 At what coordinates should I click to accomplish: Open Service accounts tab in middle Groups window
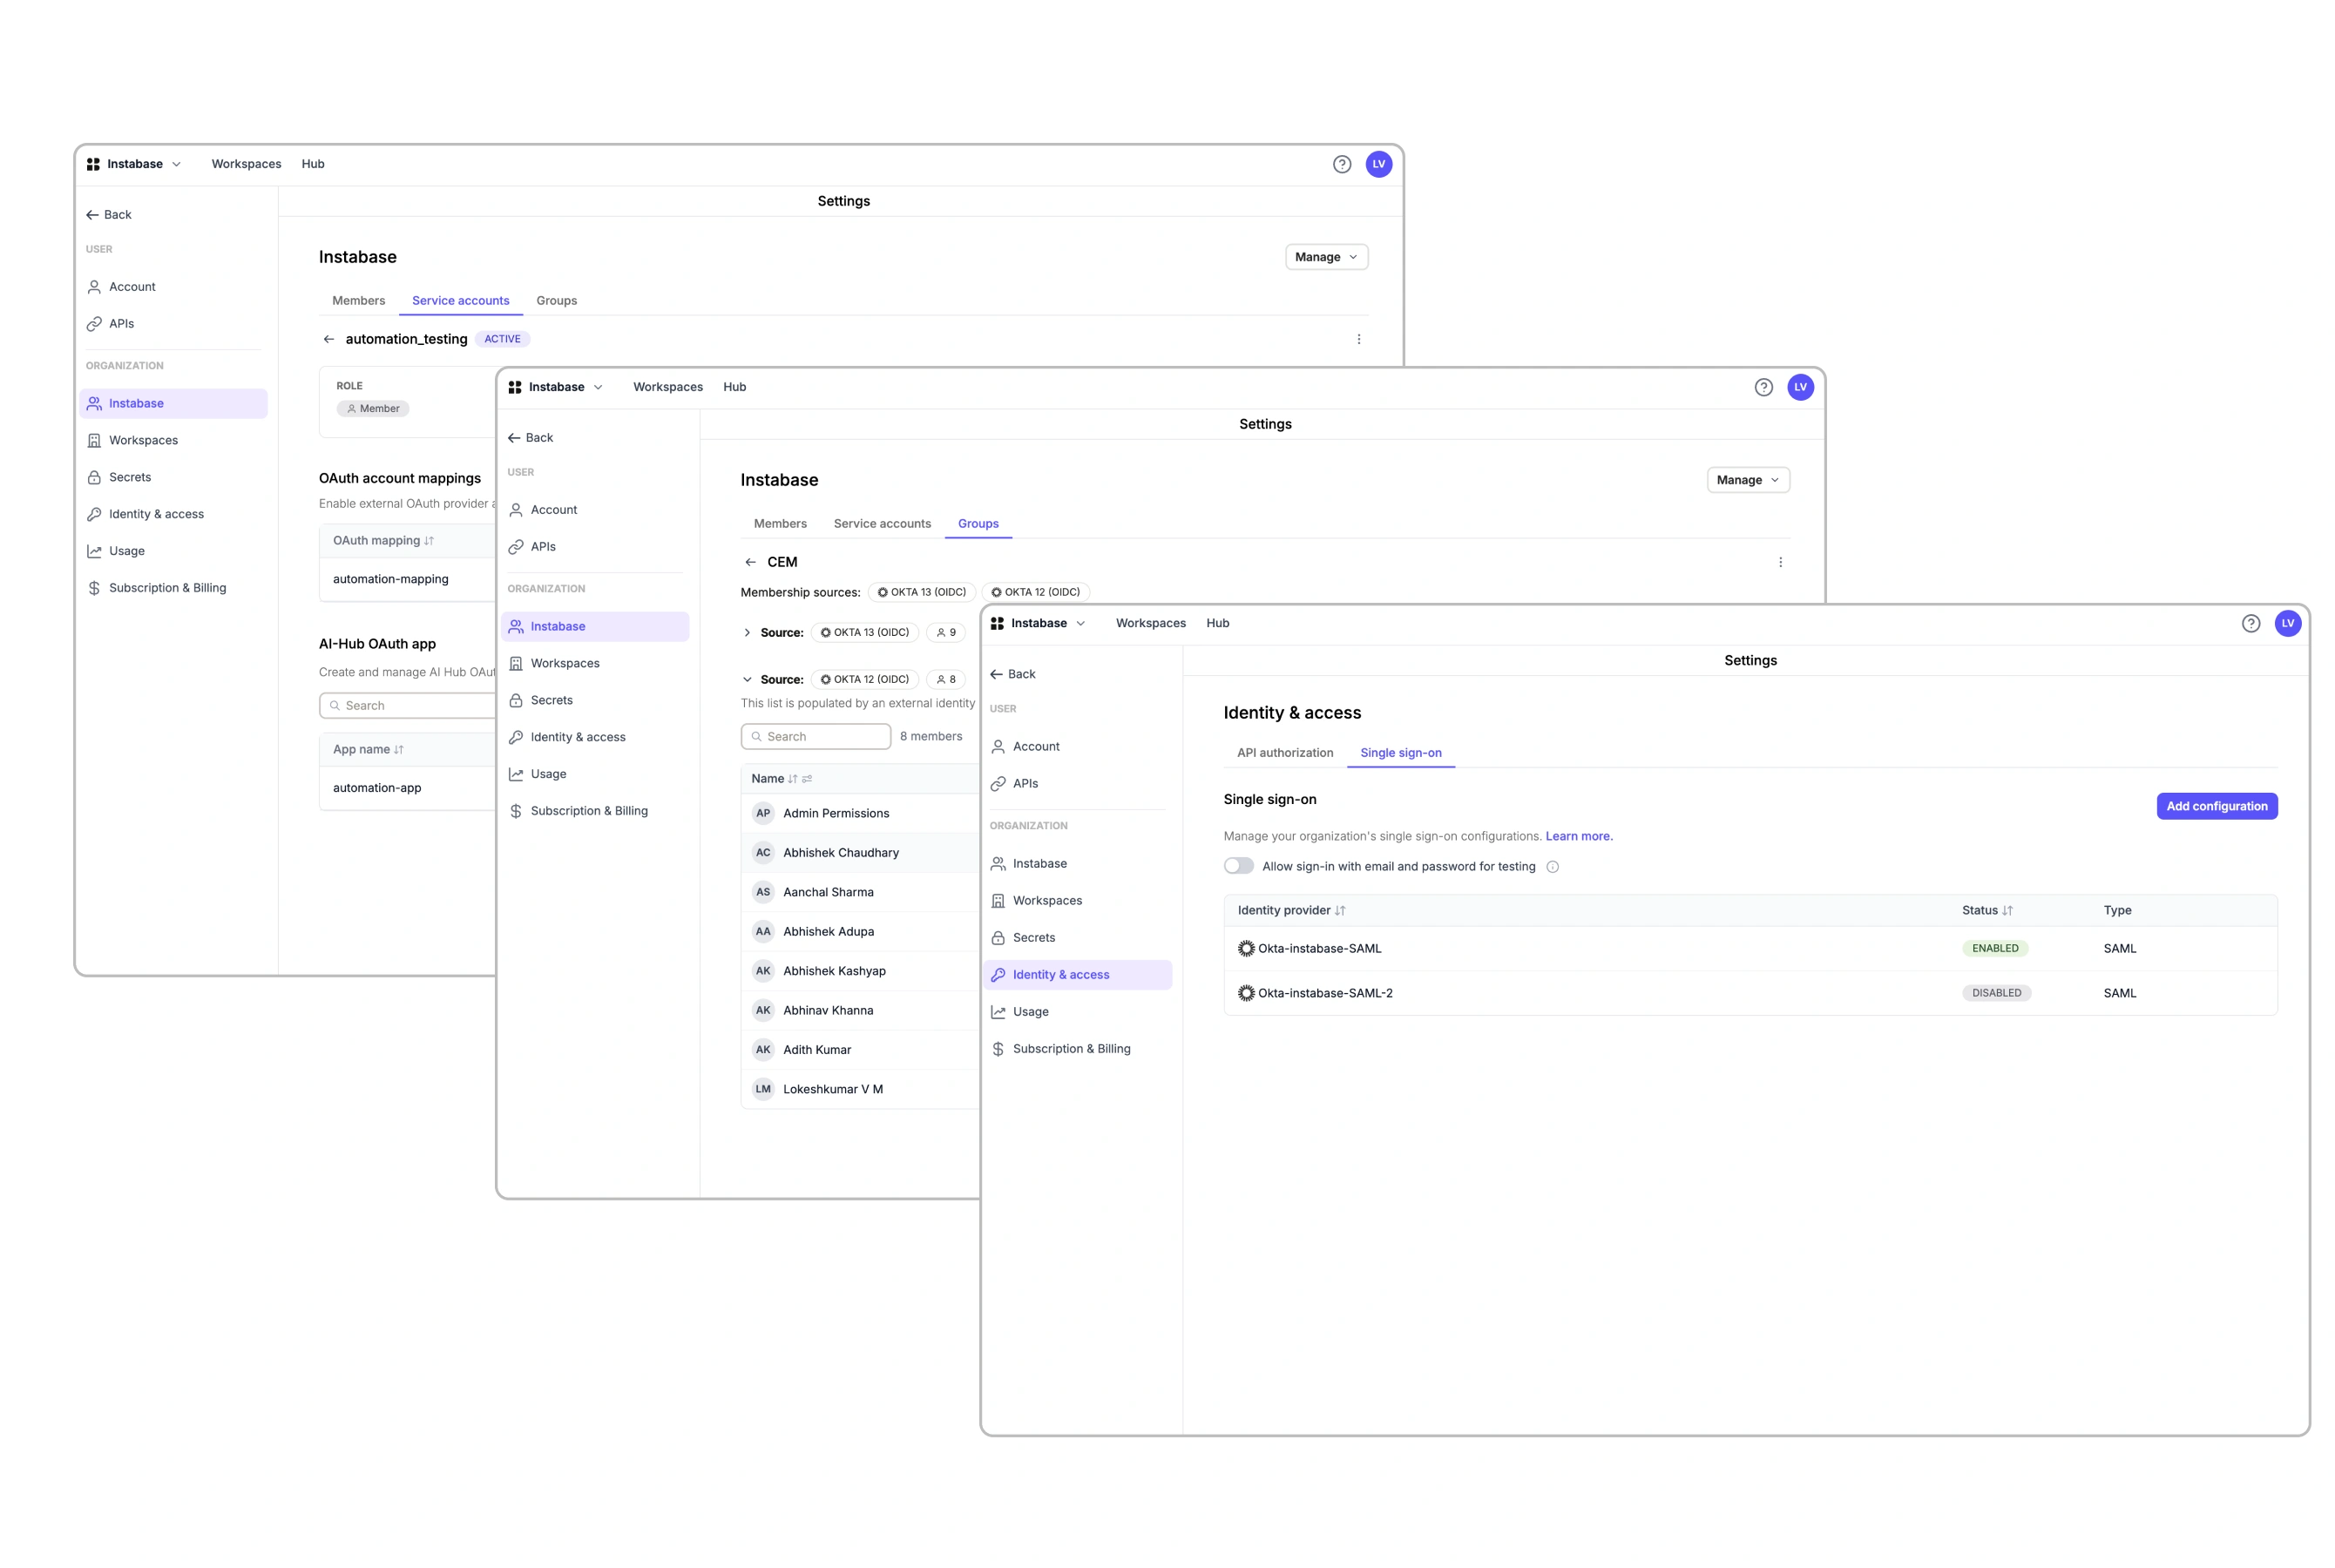coord(882,523)
